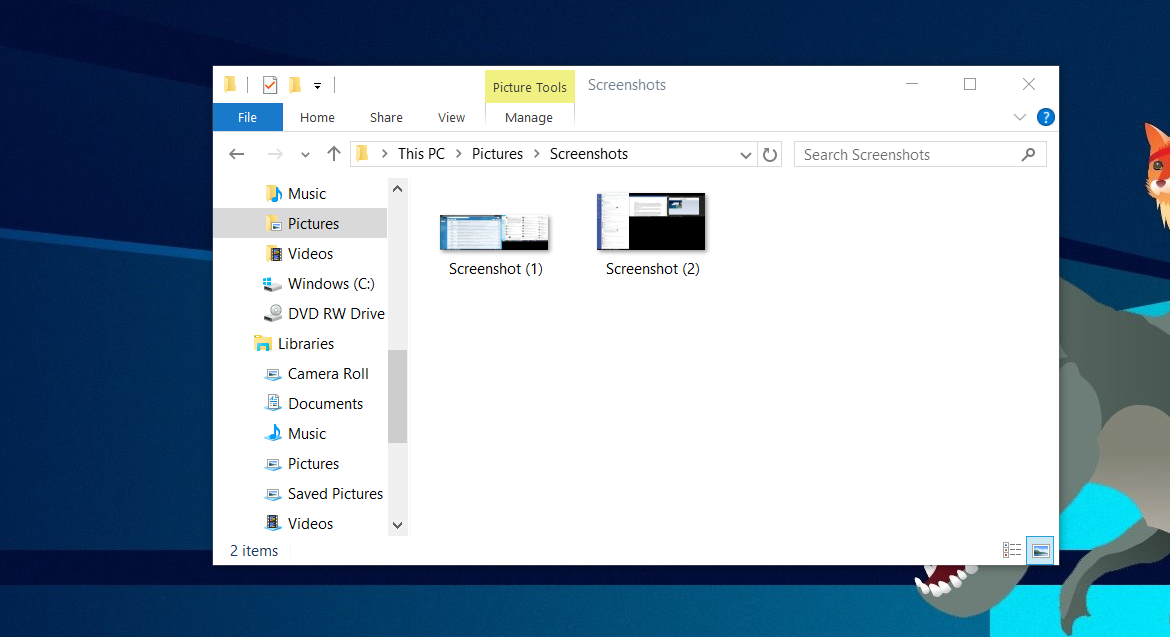Image resolution: width=1170 pixels, height=637 pixels.
Task: Open recent locations dropdown beside forward arrow
Action: point(305,154)
